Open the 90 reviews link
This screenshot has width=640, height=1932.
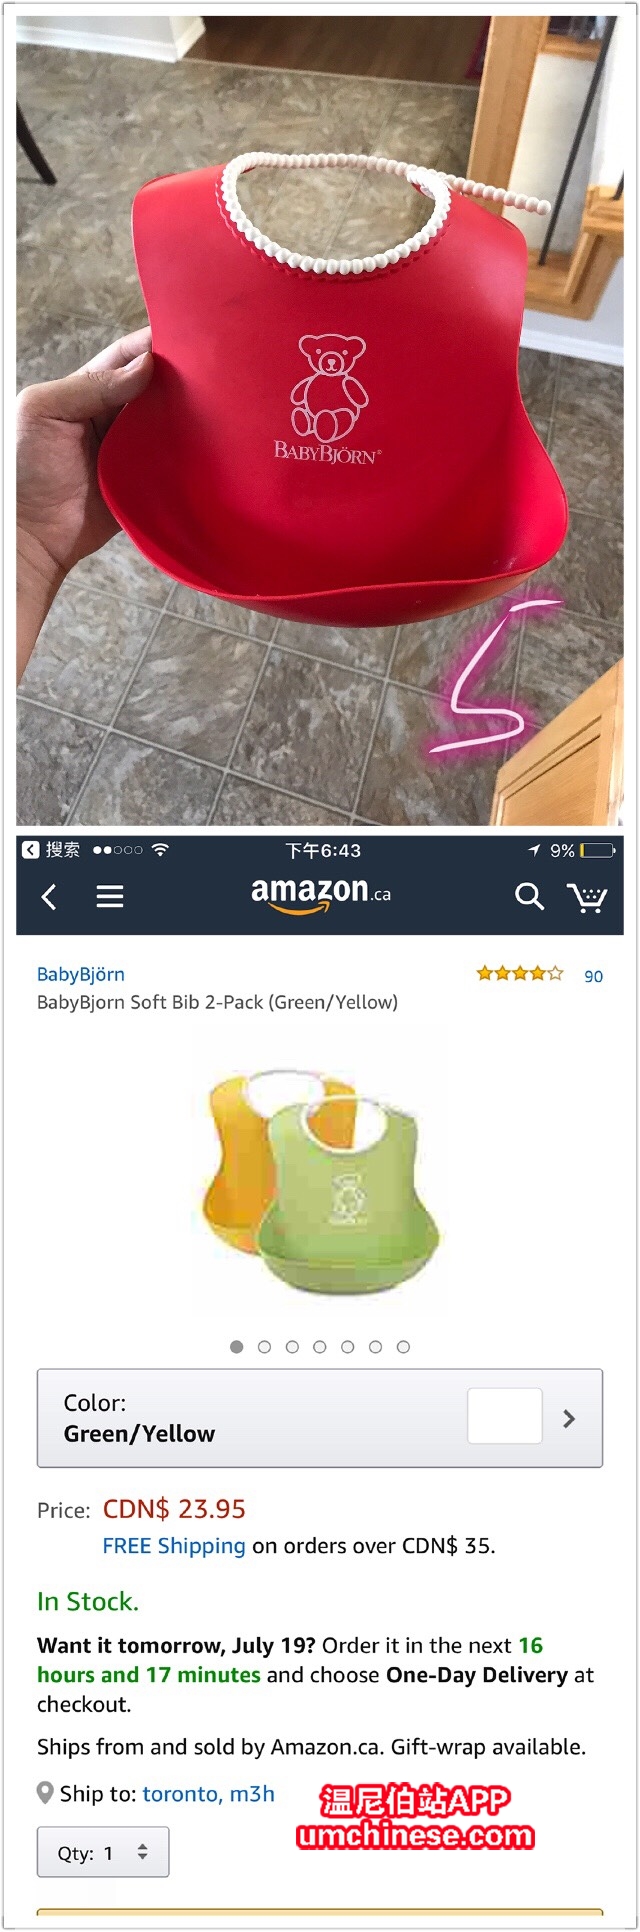[593, 976]
